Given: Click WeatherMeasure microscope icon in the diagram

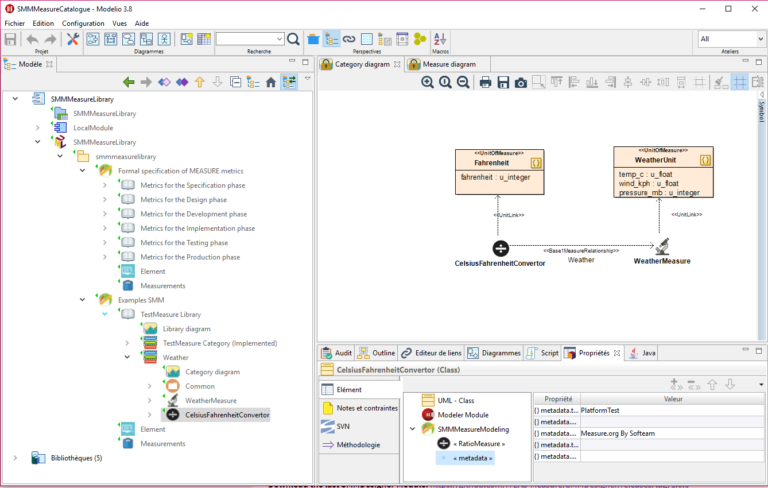Looking at the screenshot, I should click(662, 246).
